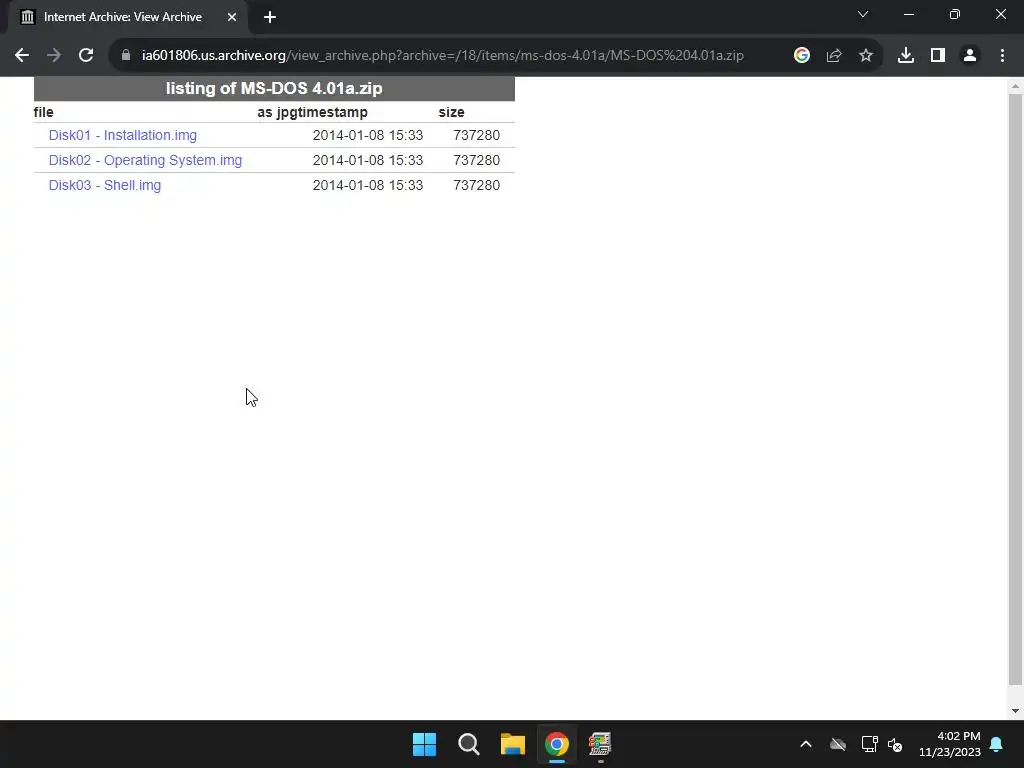Open the Chrome three-dot menu

1002,56
